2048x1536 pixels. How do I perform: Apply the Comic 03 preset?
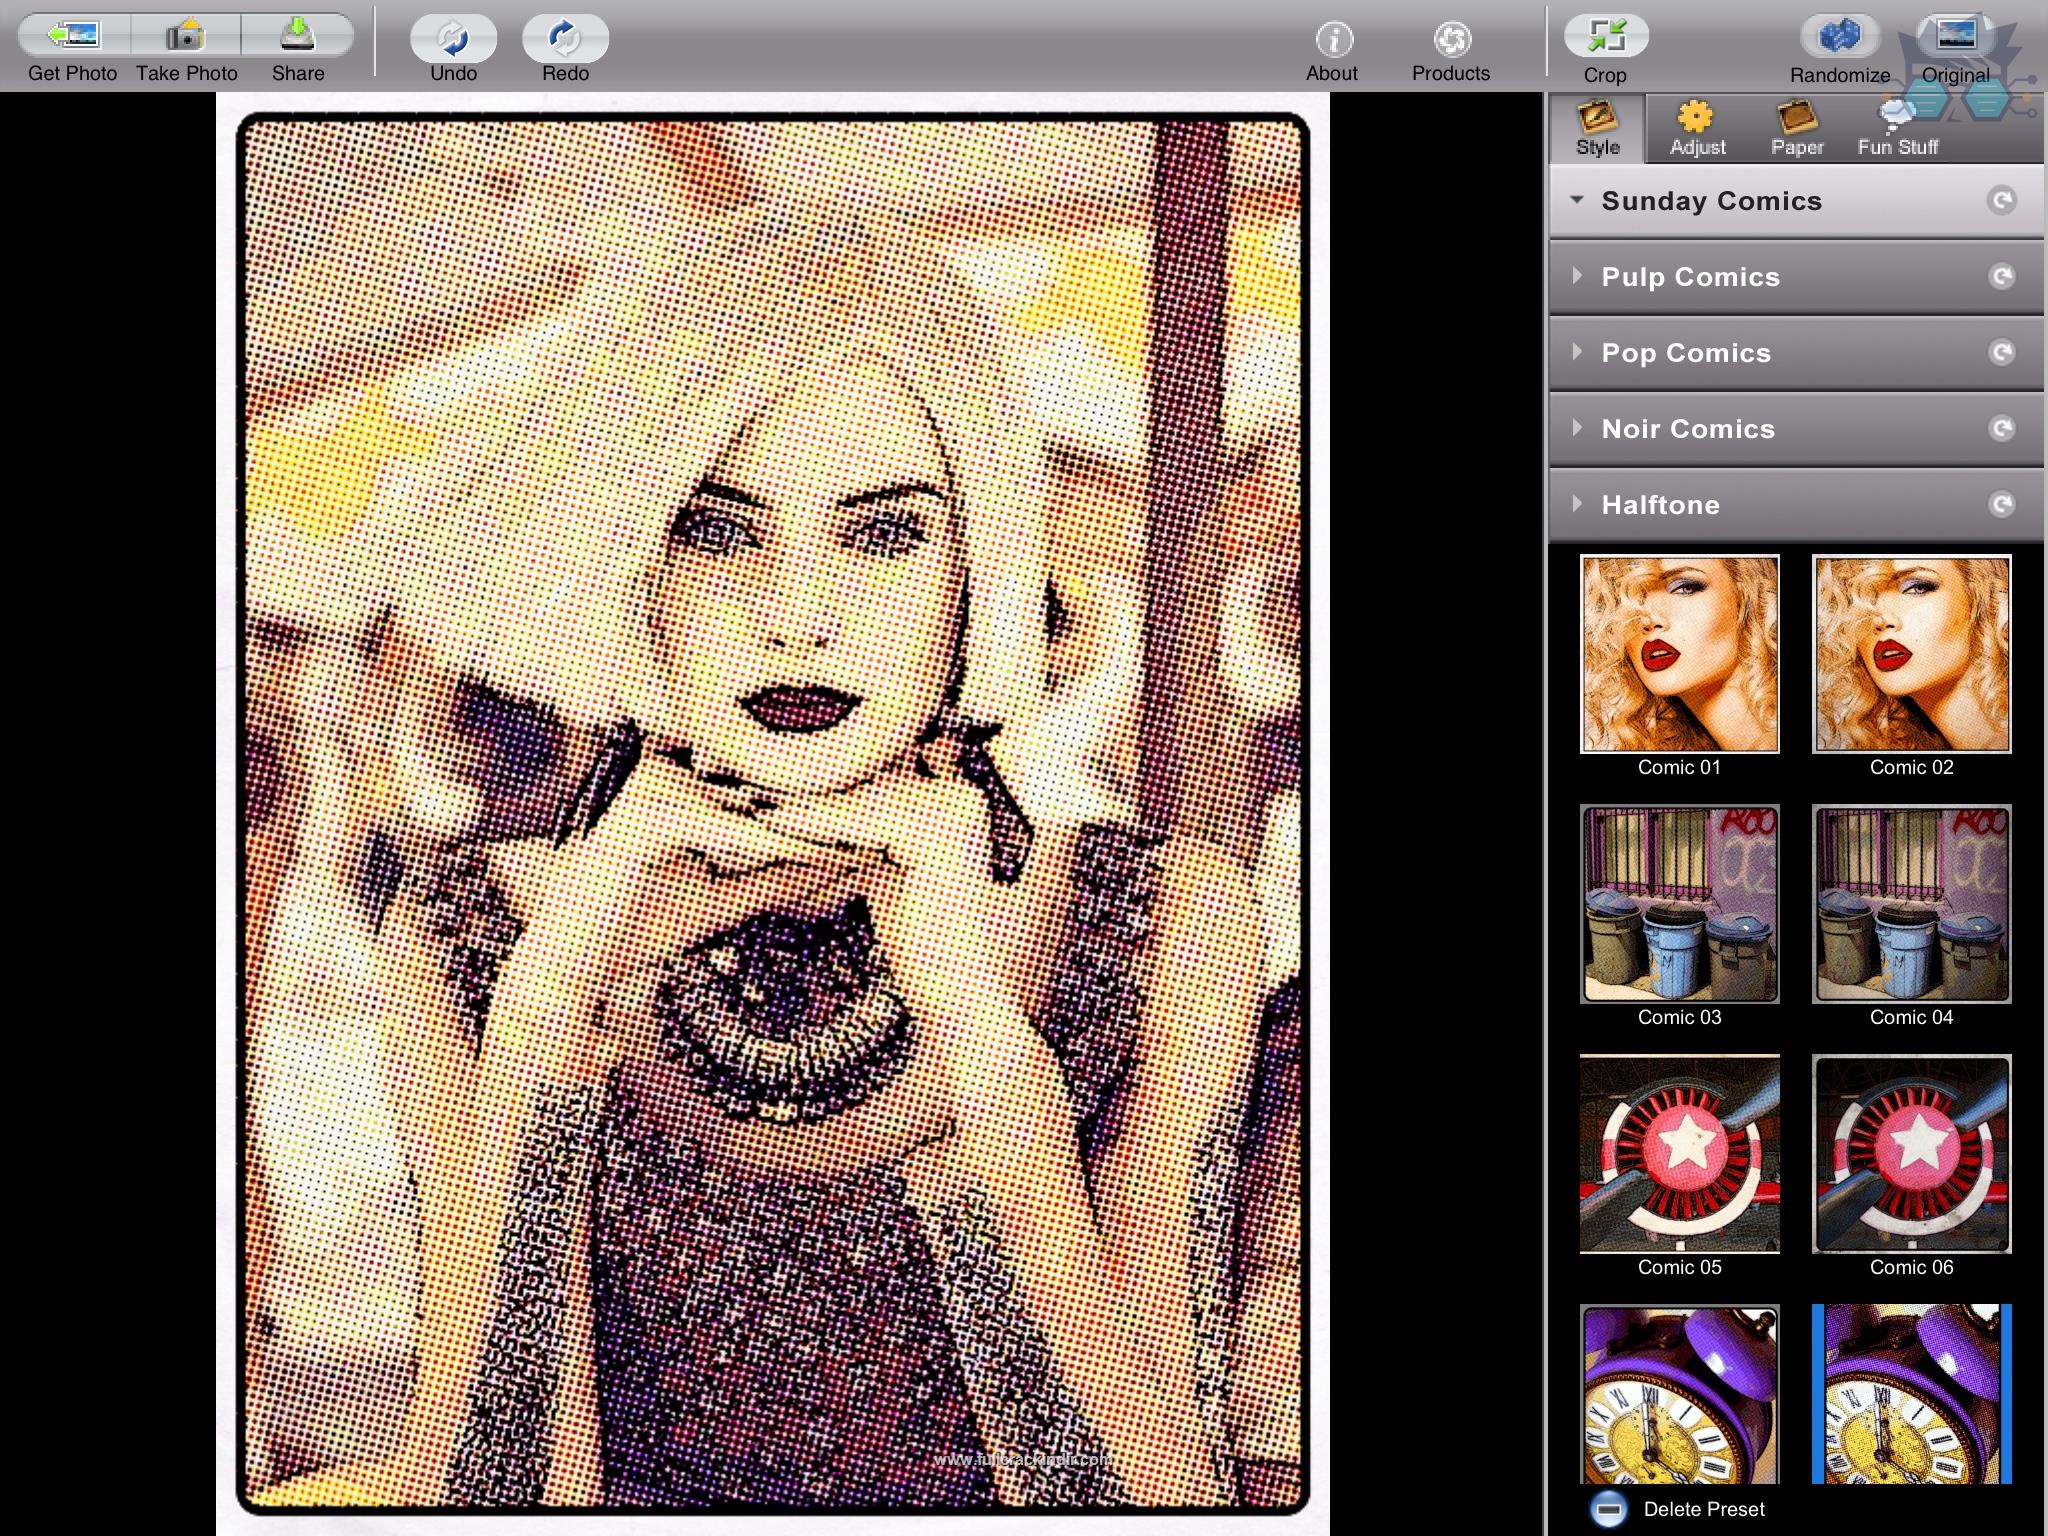tap(1680, 904)
